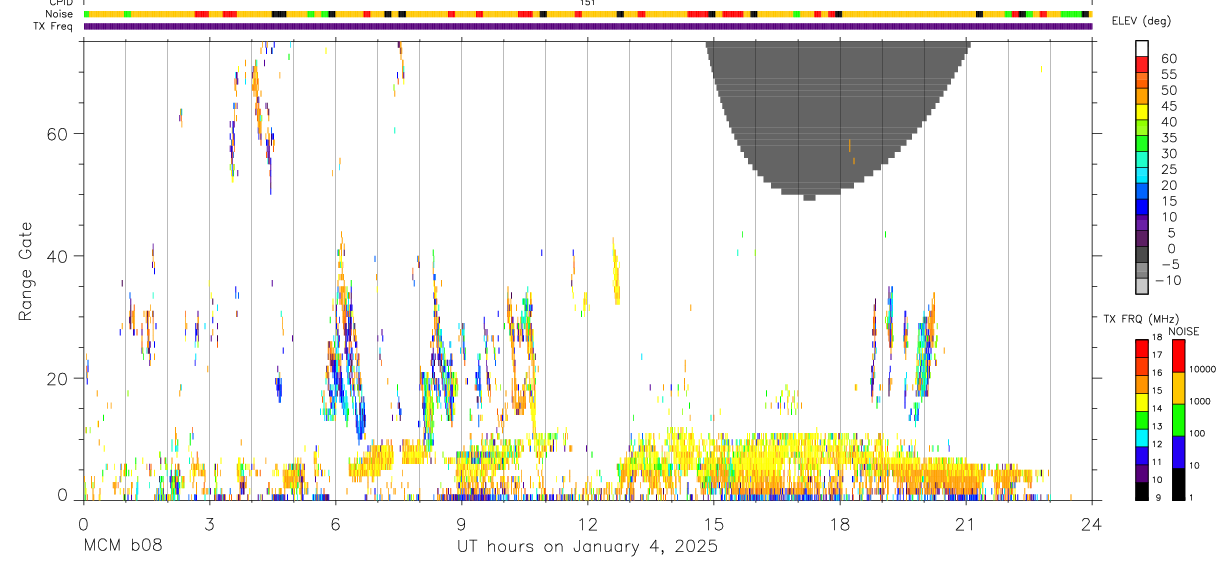Click Range Gate tick label "60"
Screen dimensions: 1228x567
[x=59, y=134]
